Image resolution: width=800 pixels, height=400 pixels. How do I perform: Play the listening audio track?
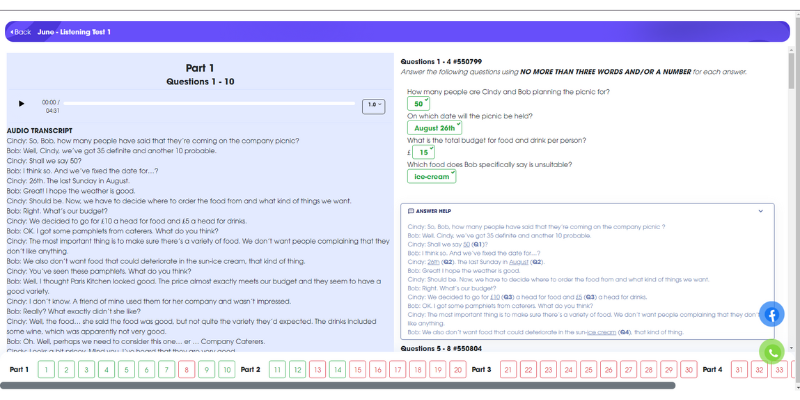pyautogui.click(x=21, y=104)
